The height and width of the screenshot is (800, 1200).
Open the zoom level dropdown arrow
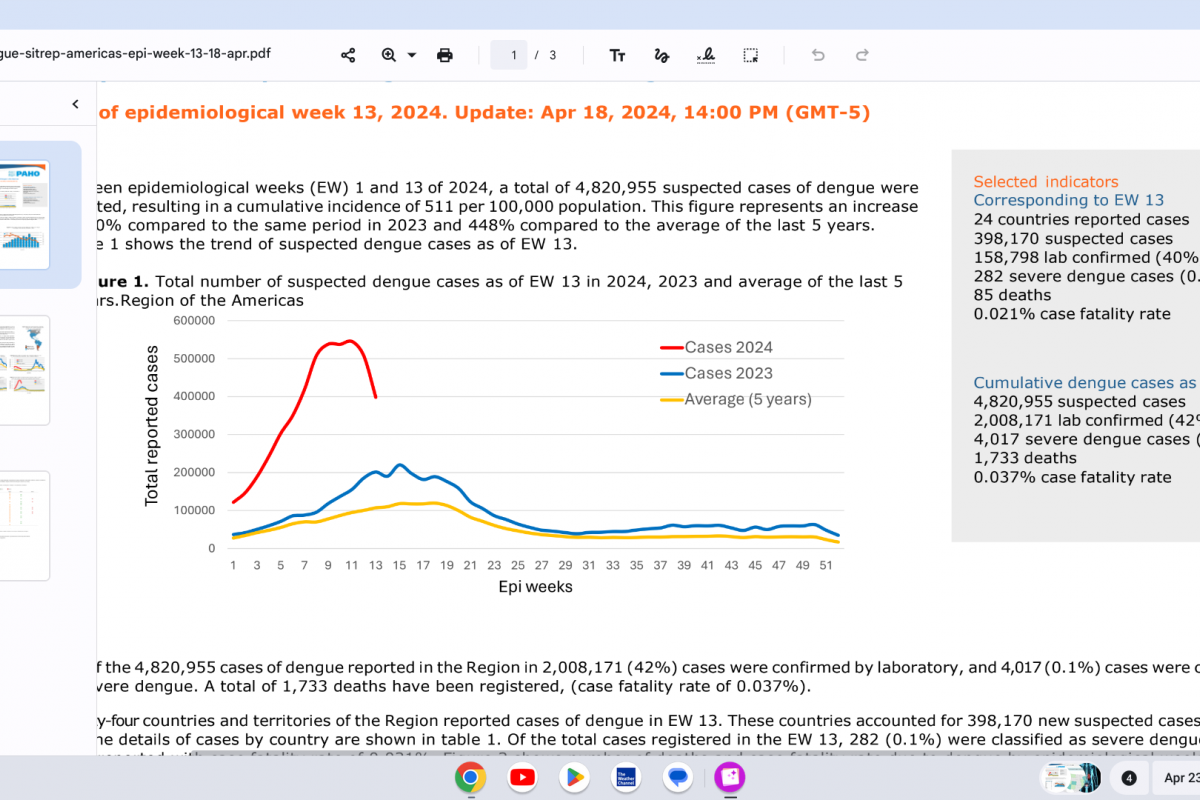[x=412, y=55]
